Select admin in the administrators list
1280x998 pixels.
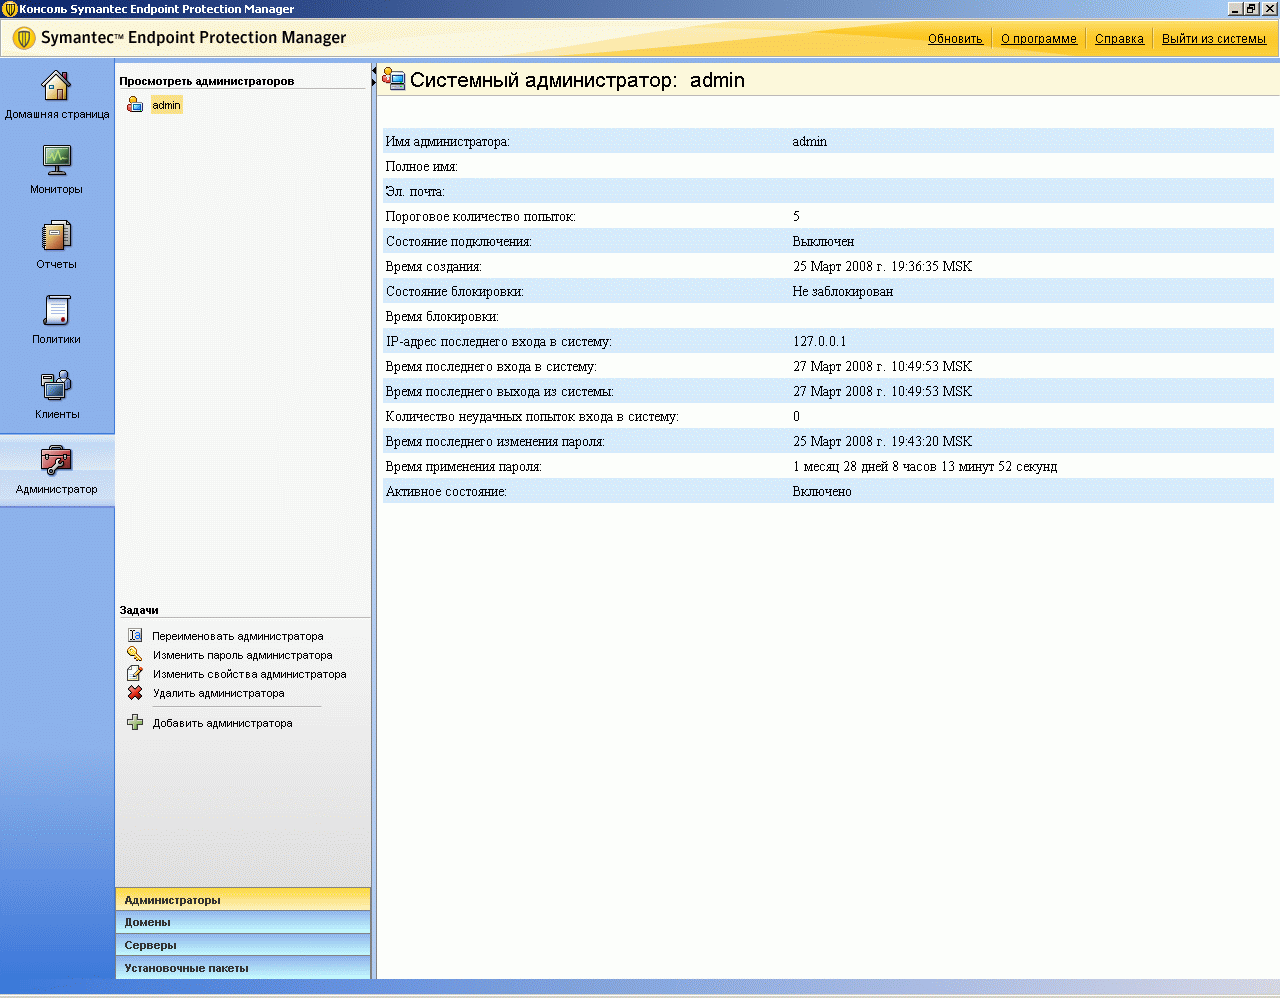point(166,105)
